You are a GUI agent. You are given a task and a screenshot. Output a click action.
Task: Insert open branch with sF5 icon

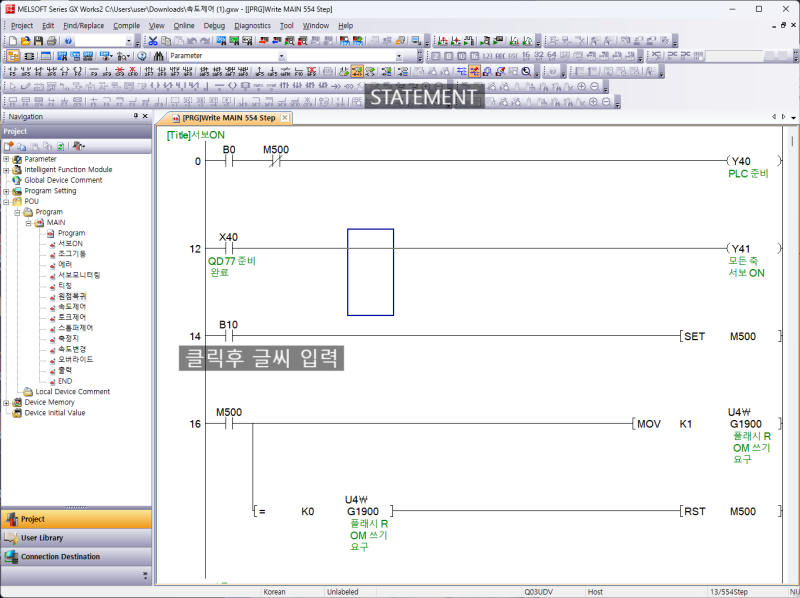pos(26,71)
